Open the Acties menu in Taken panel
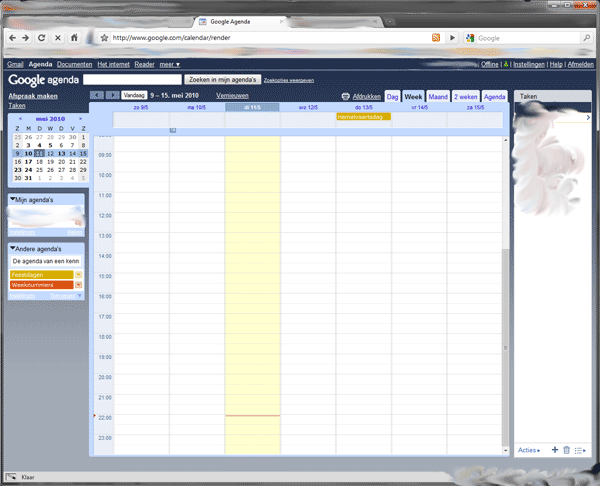This screenshot has height=486, width=600. [529, 450]
